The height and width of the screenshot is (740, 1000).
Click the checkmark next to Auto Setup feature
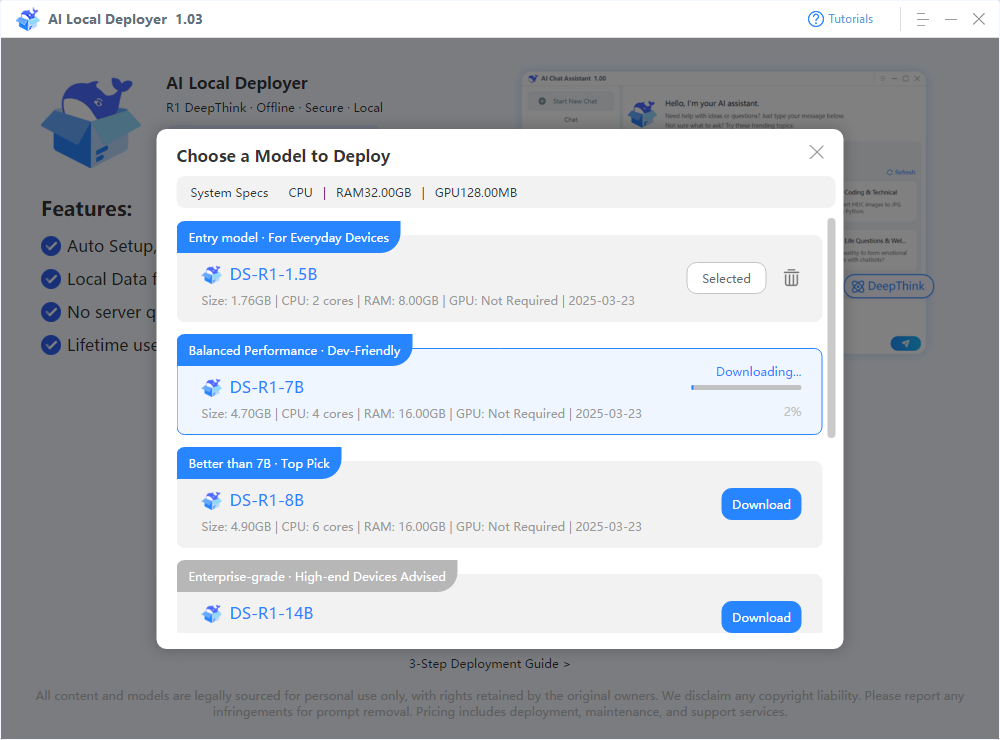tap(50, 246)
